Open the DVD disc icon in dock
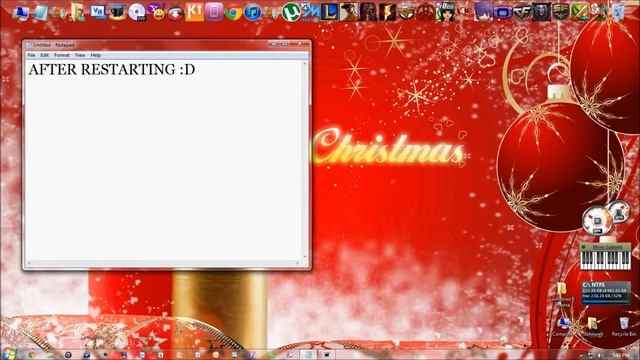The image size is (640, 360). click(x=137, y=12)
